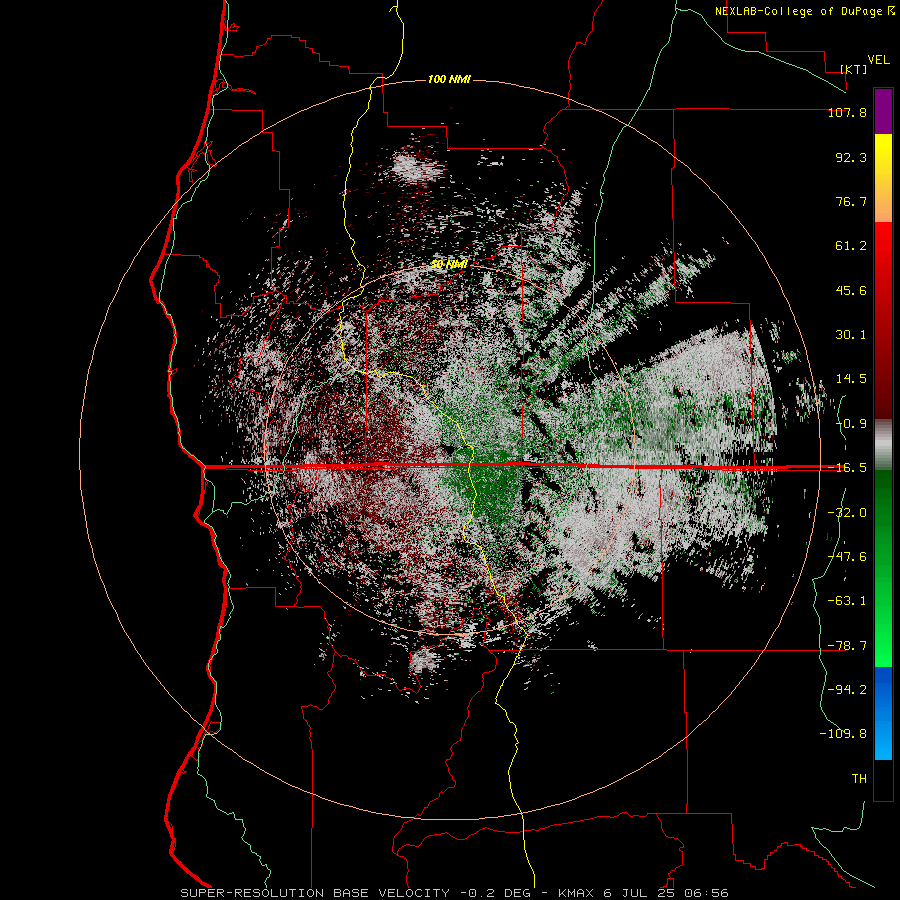Screen dimensions: 900x900
Task: Pick the purple segment of the velocity color bar
Action: pyautogui.click(x=883, y=111)
